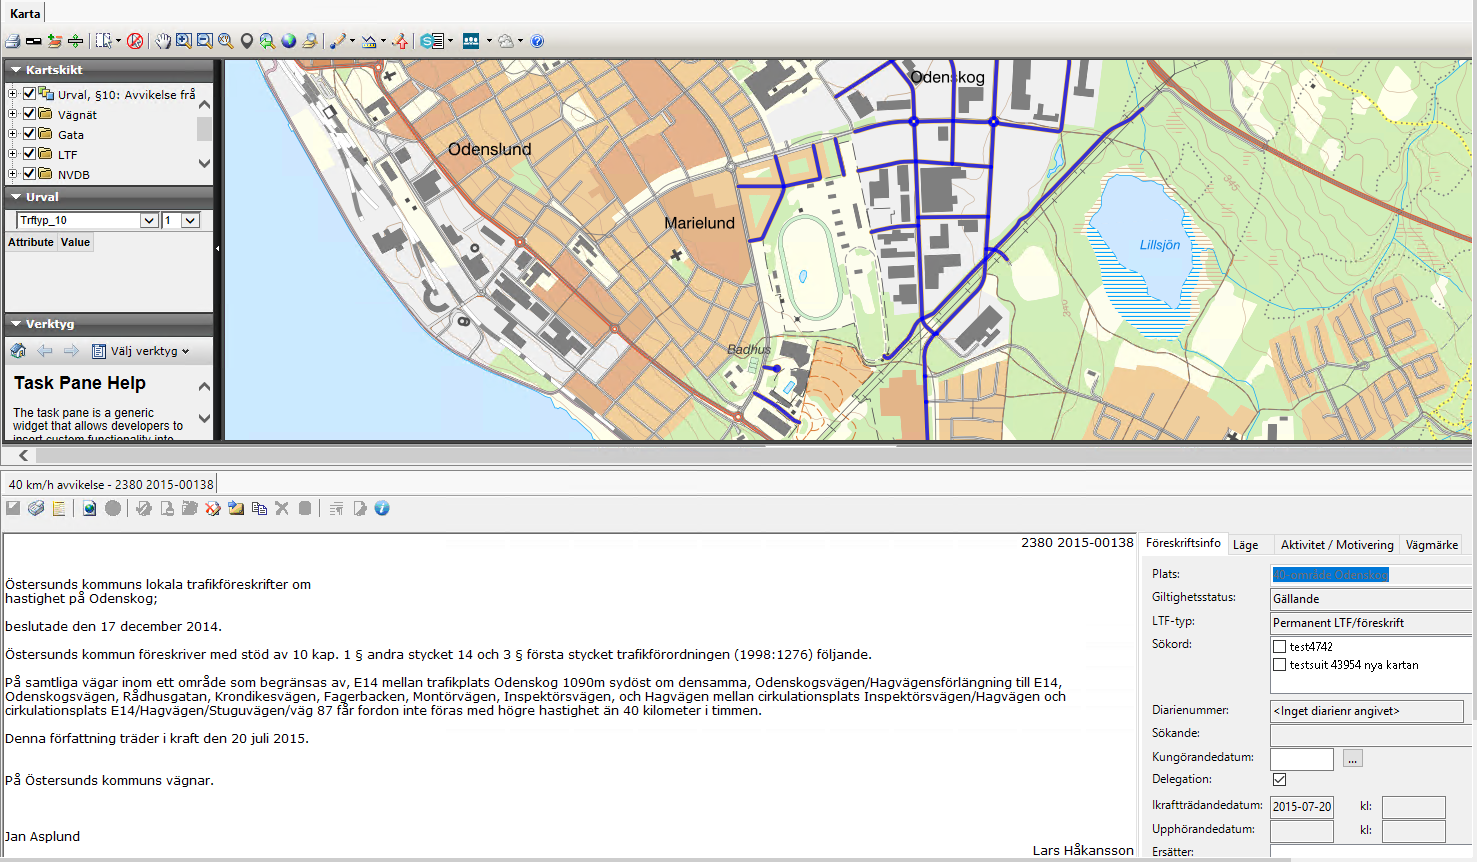Click the map pin locator icon
Viewport: 1477px width, 862px height.
click(247, 41)
